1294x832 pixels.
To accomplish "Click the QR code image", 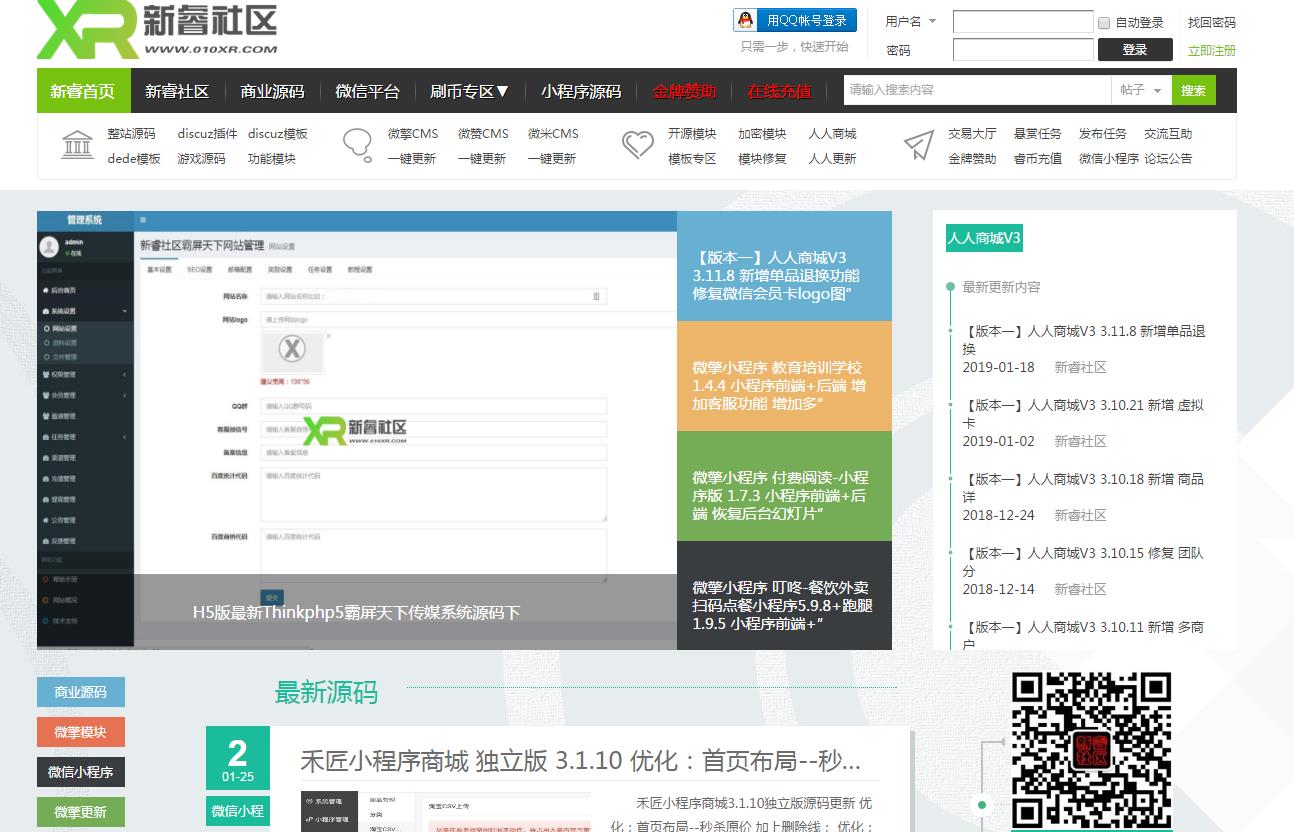I will 1091,750.
